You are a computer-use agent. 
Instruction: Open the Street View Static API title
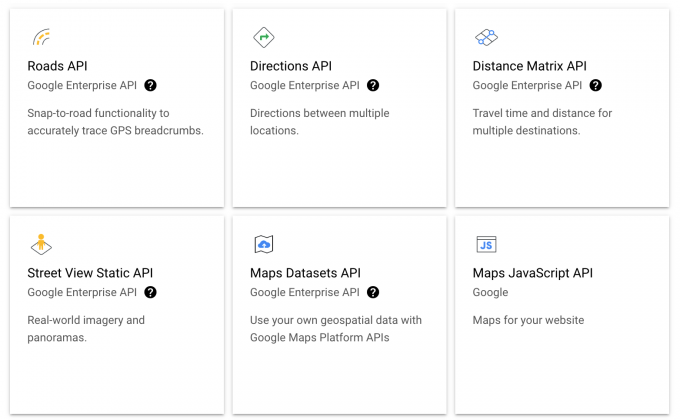click(x=90, y=273)
